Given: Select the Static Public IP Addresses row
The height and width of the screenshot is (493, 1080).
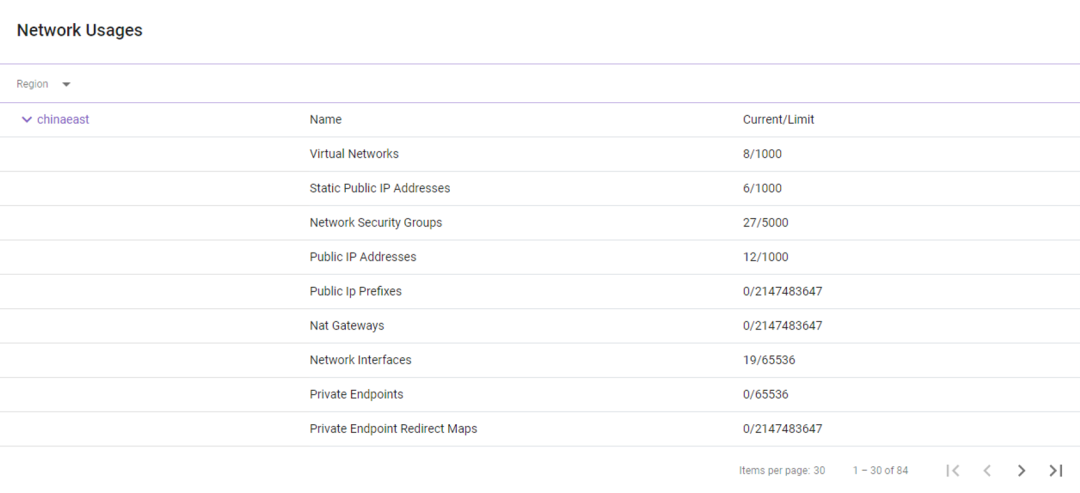Looking at the screenshot, I should [380, 188].
